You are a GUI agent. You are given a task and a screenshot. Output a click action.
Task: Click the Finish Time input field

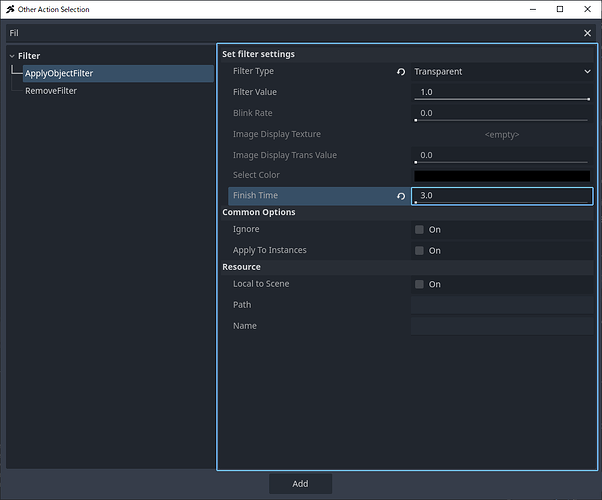[502, 196]
